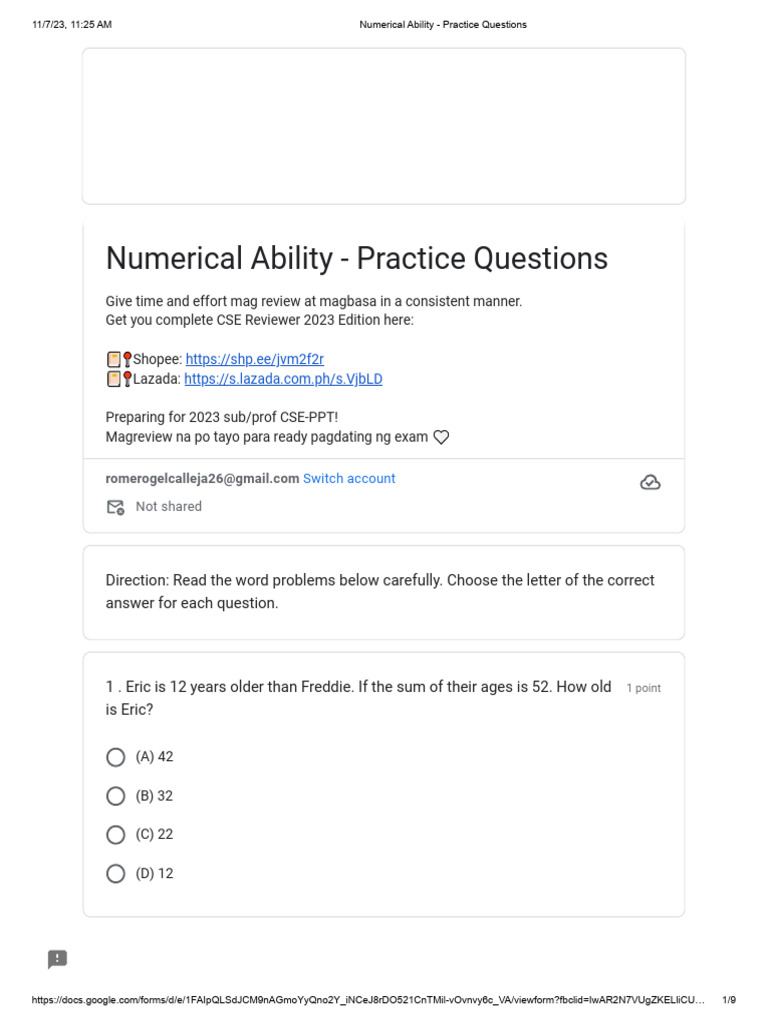The image size is (768, 1024).
Task: Open the Shopee shp.ee link
Action: (254, 359)
